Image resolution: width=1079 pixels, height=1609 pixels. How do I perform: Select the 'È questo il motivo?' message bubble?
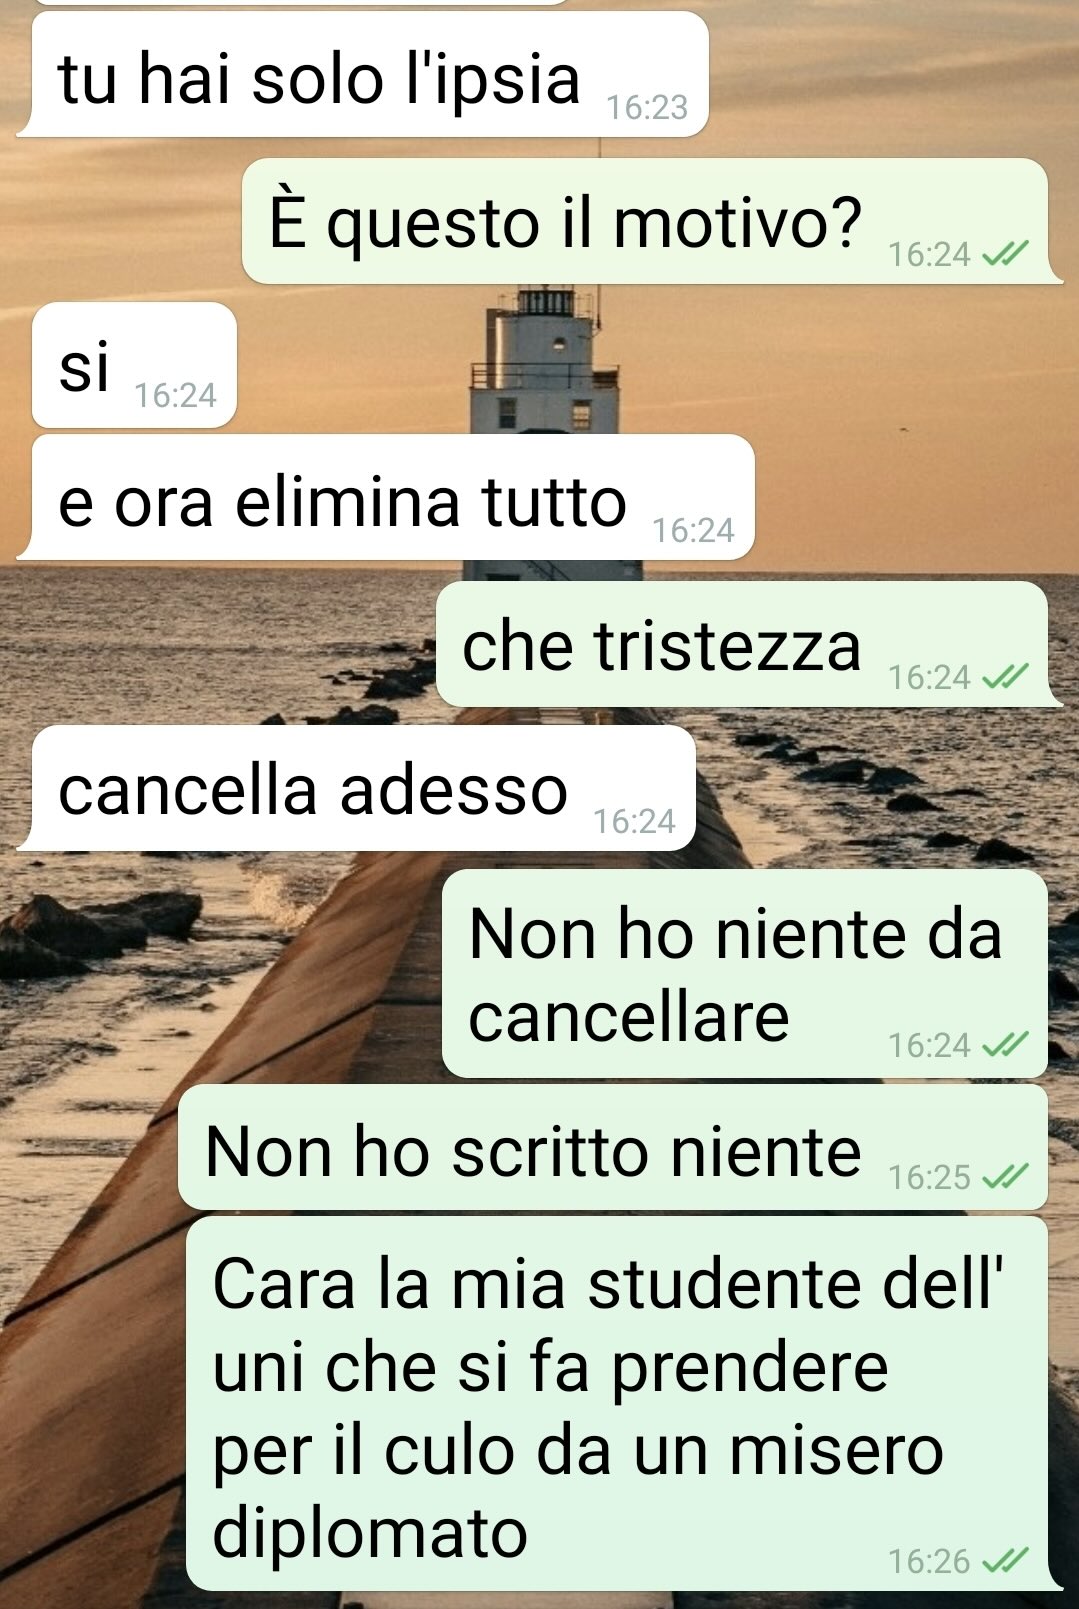[652, 220]
